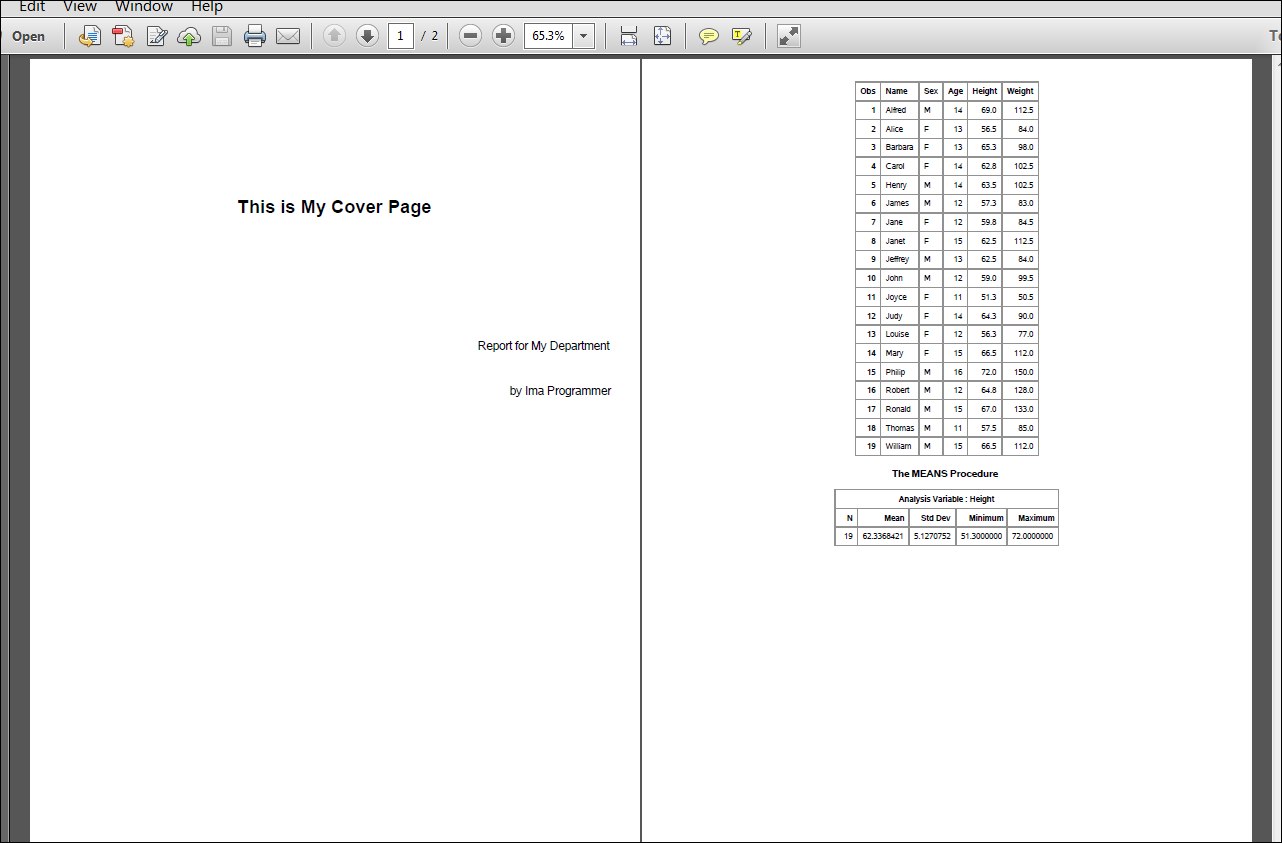Viewport: 1282px width, 843px height.
Task: Click the Age column header
Action: tap(956, 91)
